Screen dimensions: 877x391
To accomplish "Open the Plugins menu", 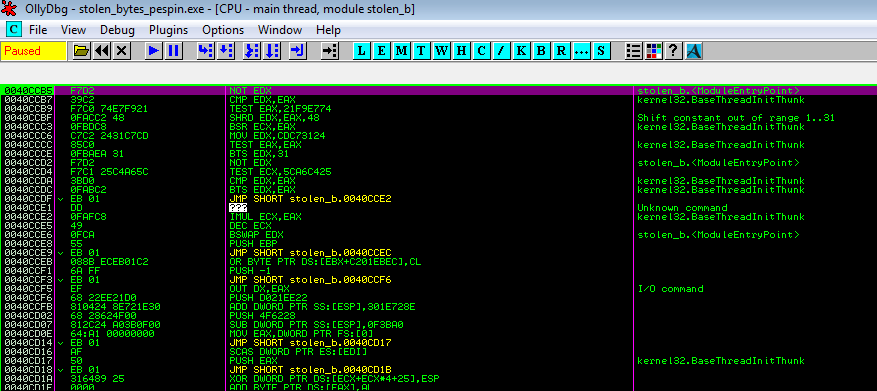I will pyautogui.click(x=168, y=30).
